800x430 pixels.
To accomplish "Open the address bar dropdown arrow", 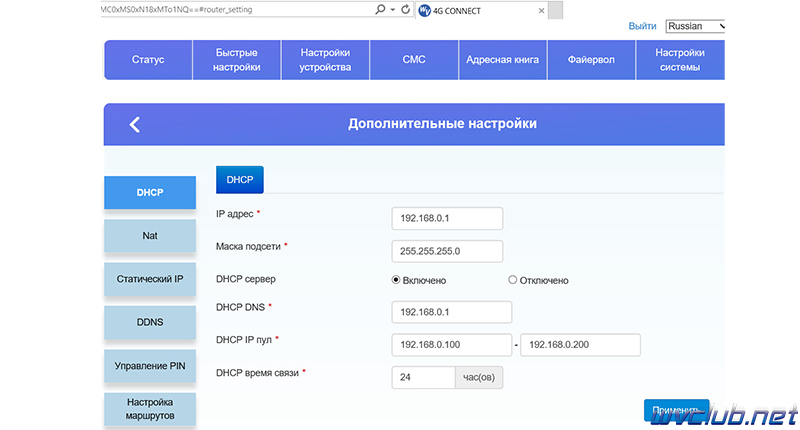I will [x=392, y=10].
